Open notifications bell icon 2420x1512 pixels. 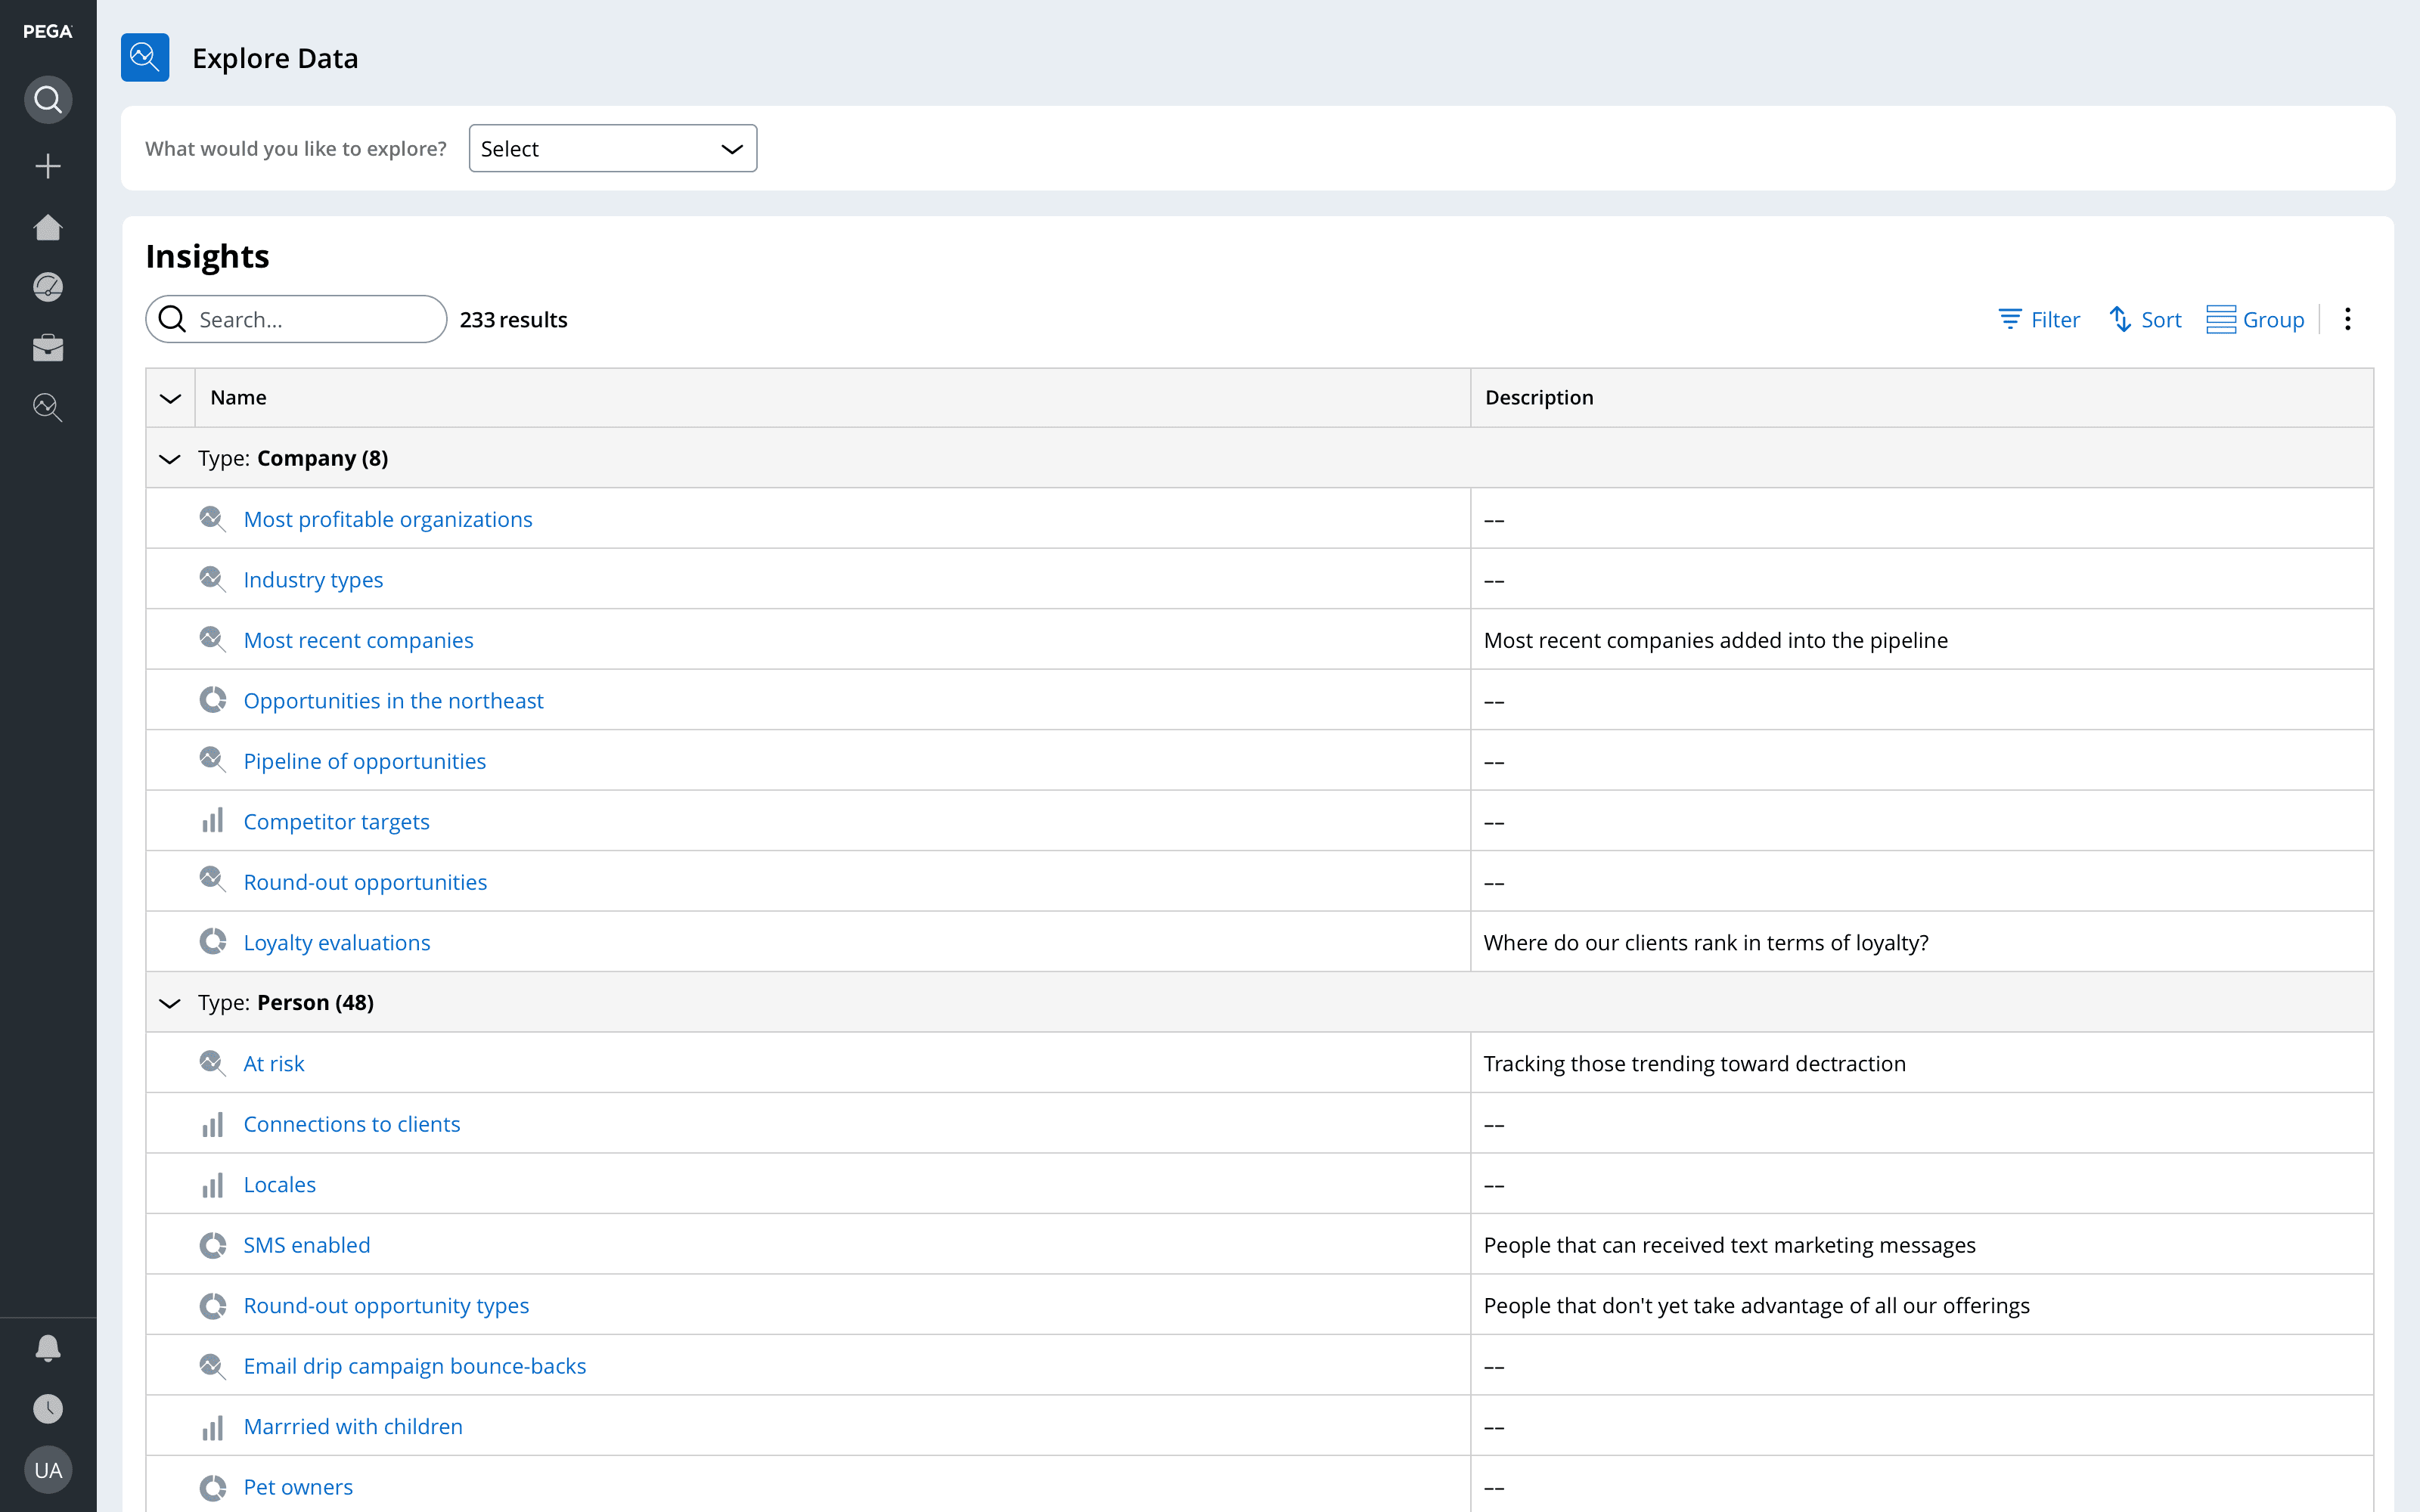(48, 1348)
